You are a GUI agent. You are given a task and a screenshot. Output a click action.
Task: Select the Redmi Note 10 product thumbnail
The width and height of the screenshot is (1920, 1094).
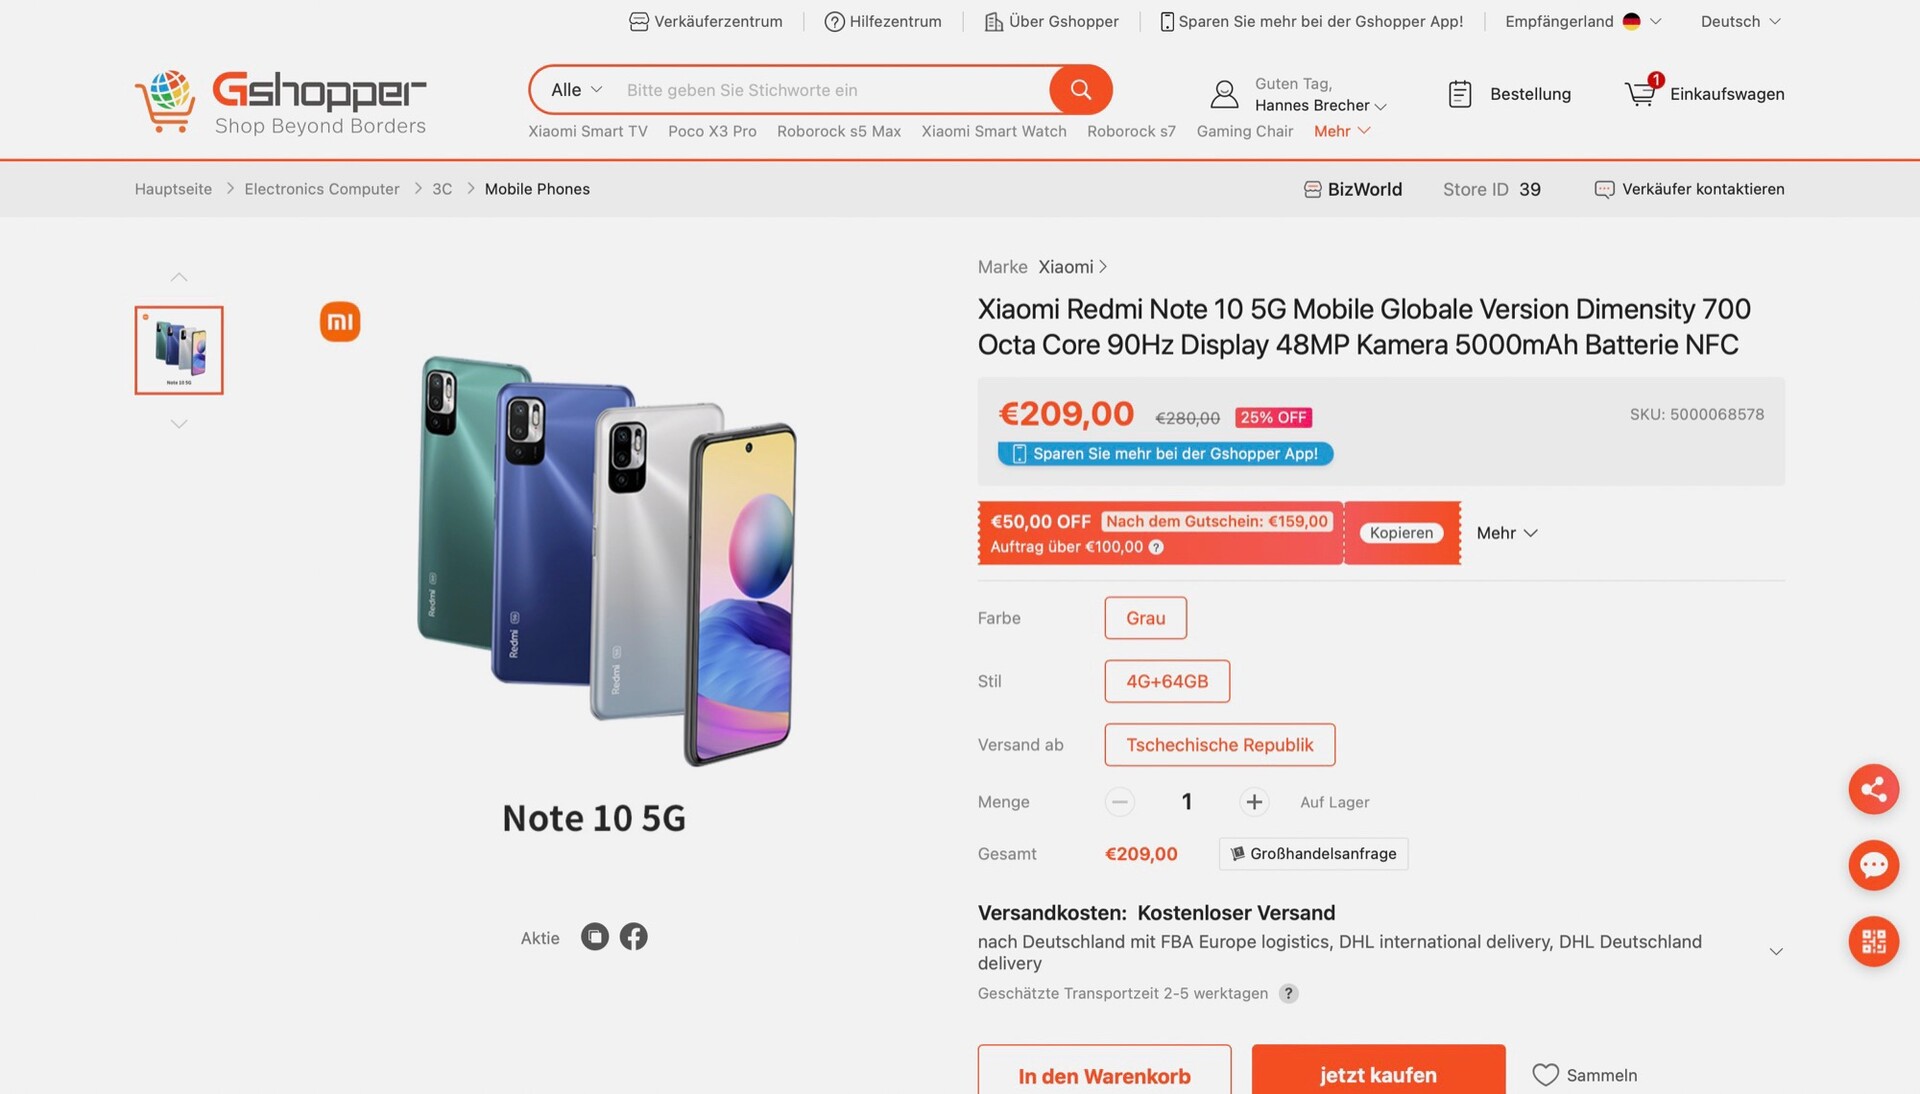[x=179, y=350]
